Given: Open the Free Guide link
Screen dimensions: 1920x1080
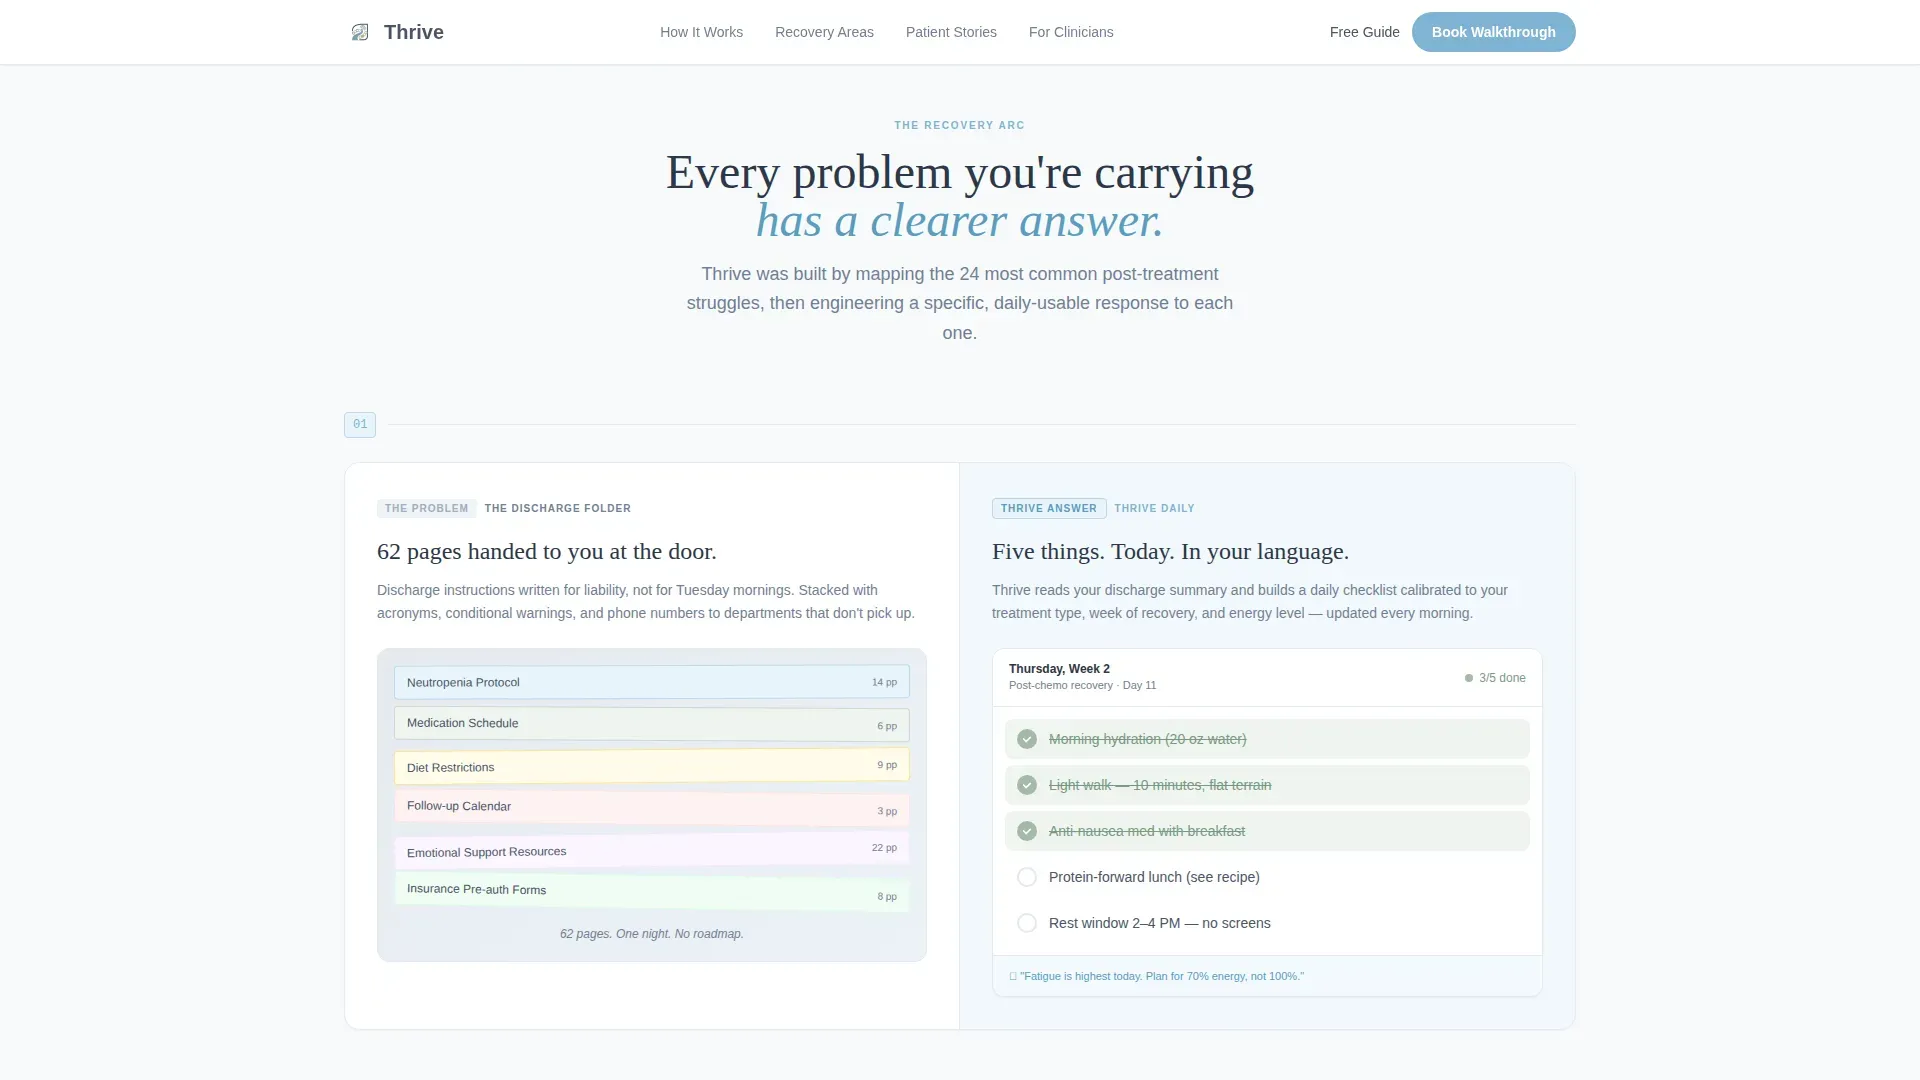Looking at the screenshot, I should 1364,32.
